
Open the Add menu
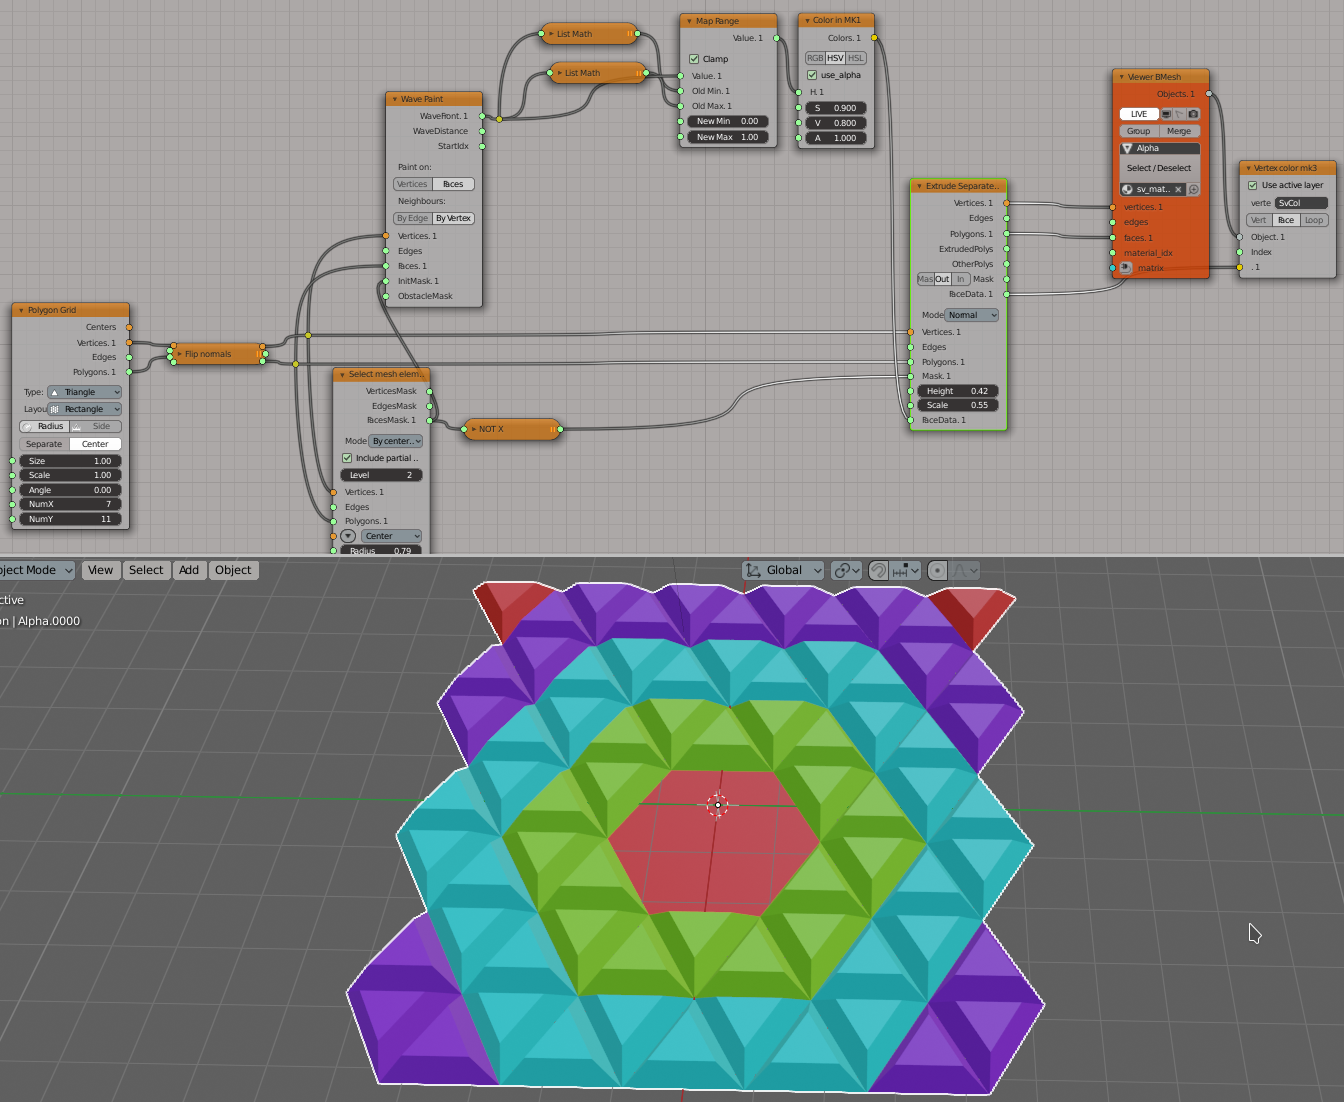[189, 570]
